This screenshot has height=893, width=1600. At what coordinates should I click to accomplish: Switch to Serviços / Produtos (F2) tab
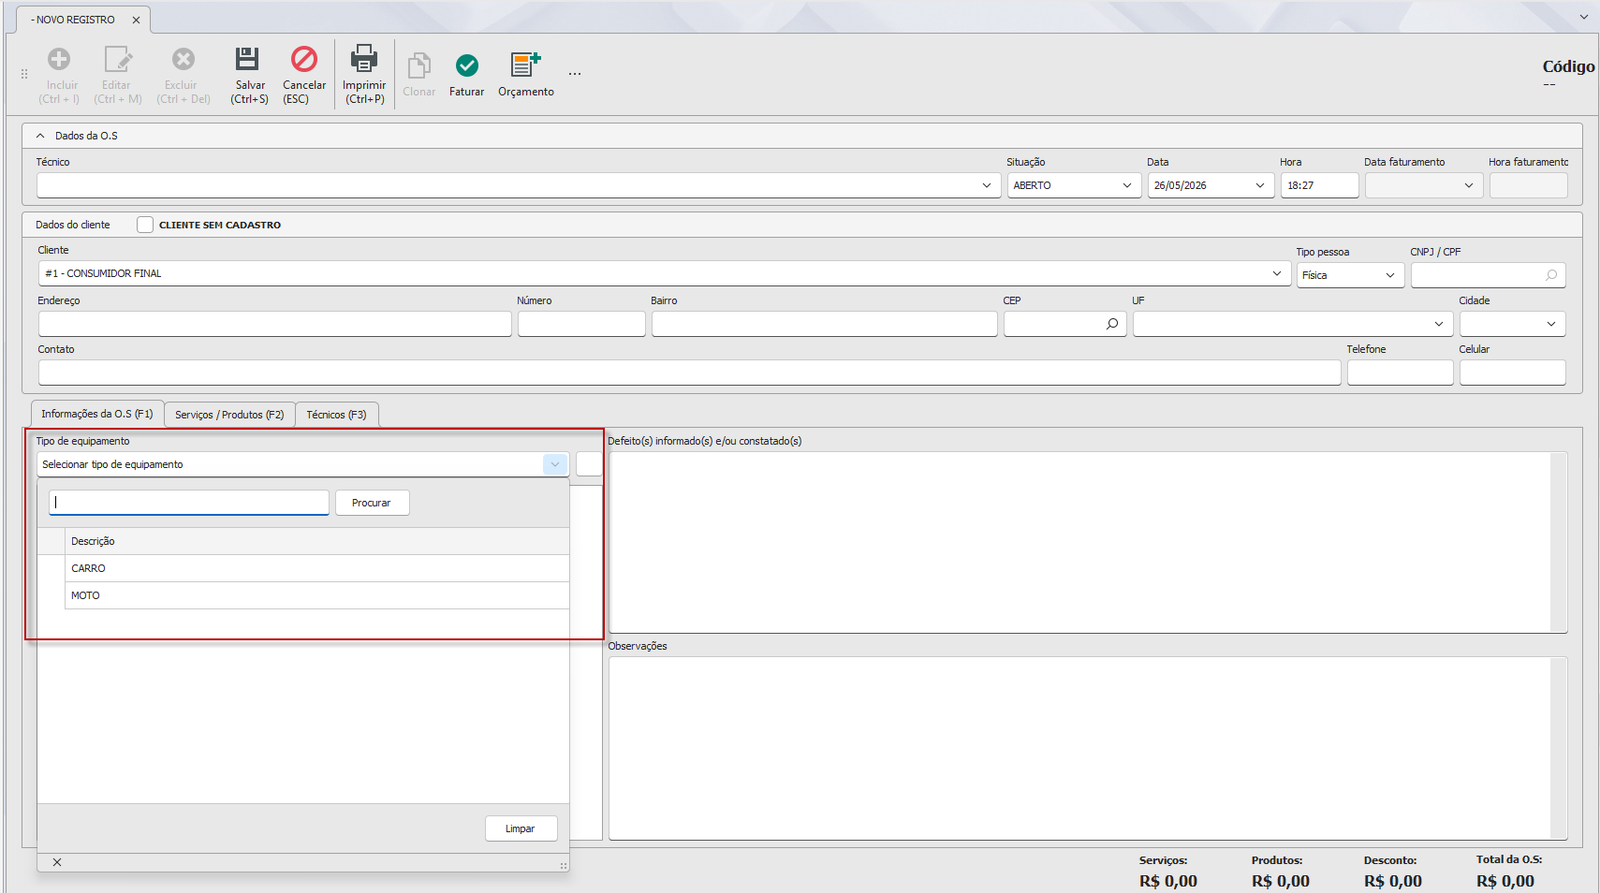pos(230,415)
